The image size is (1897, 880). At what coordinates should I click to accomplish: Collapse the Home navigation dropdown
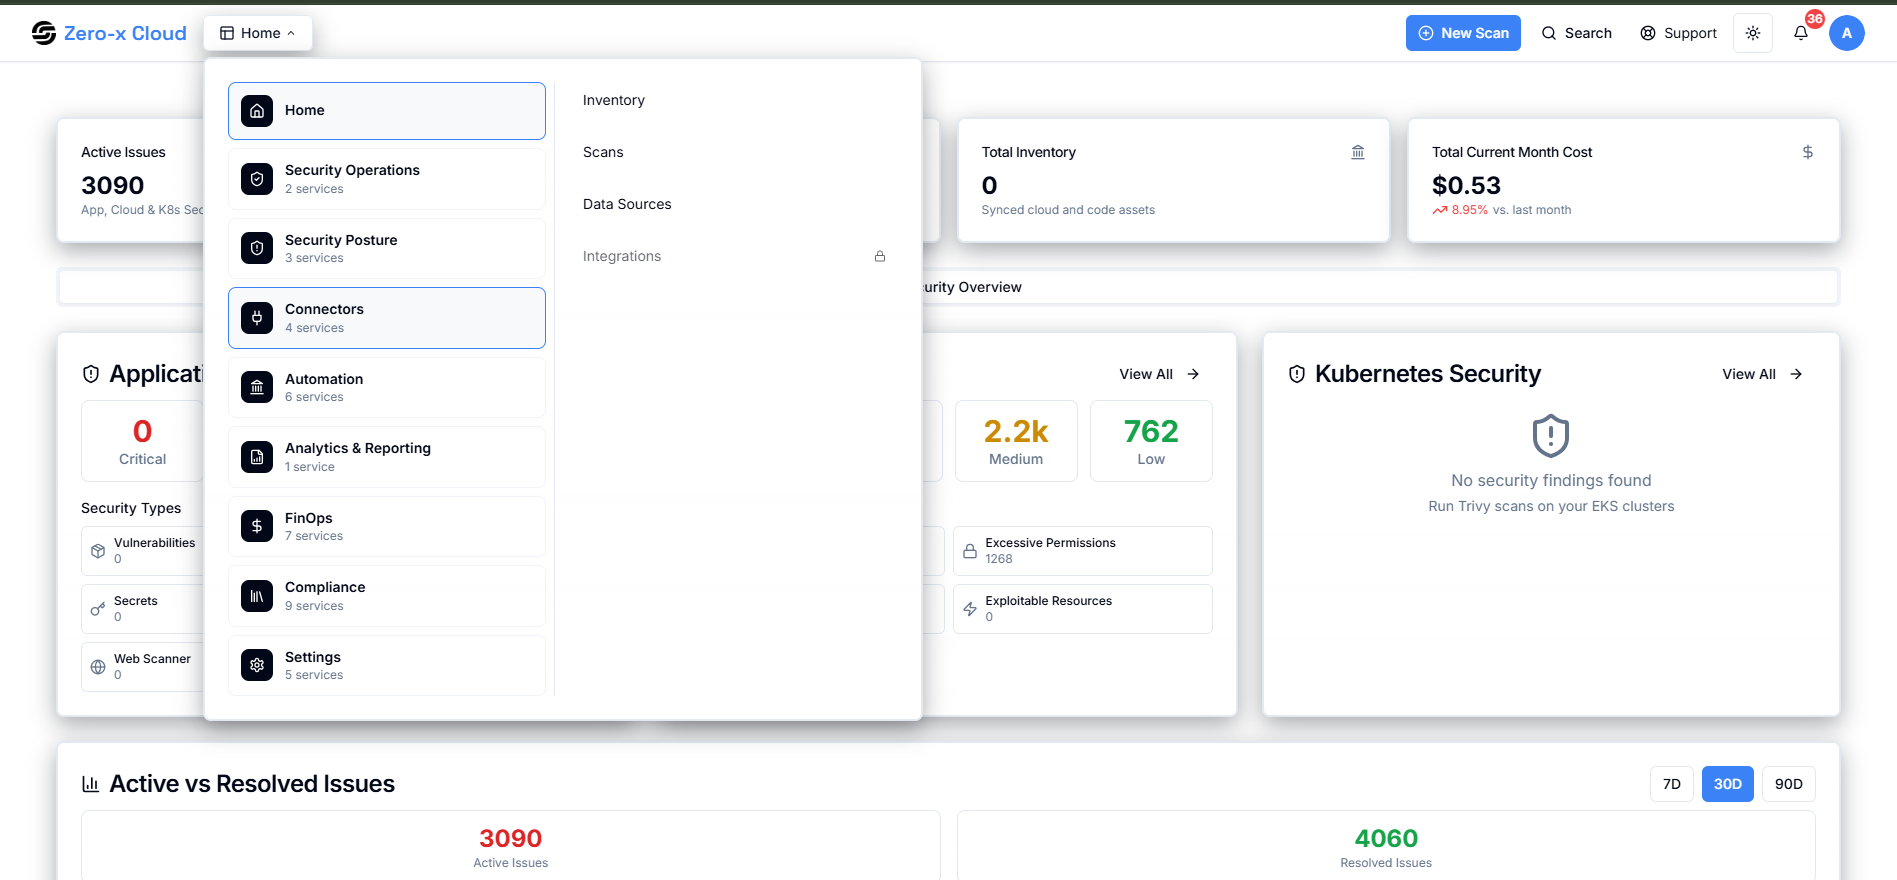coord(258,33)
